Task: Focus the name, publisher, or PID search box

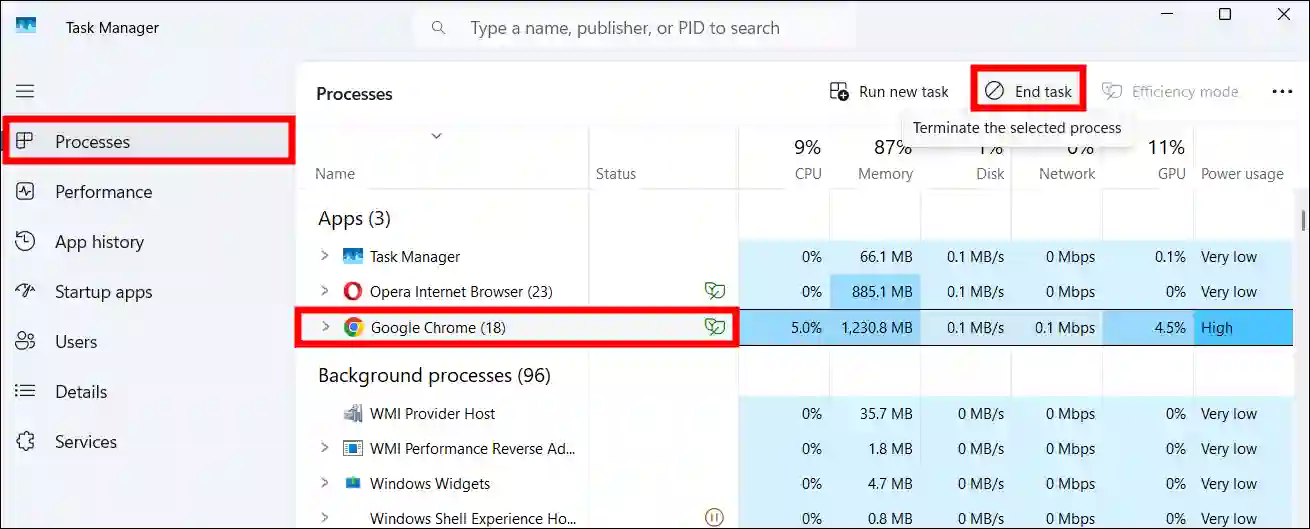Action: tap(634, 28)
